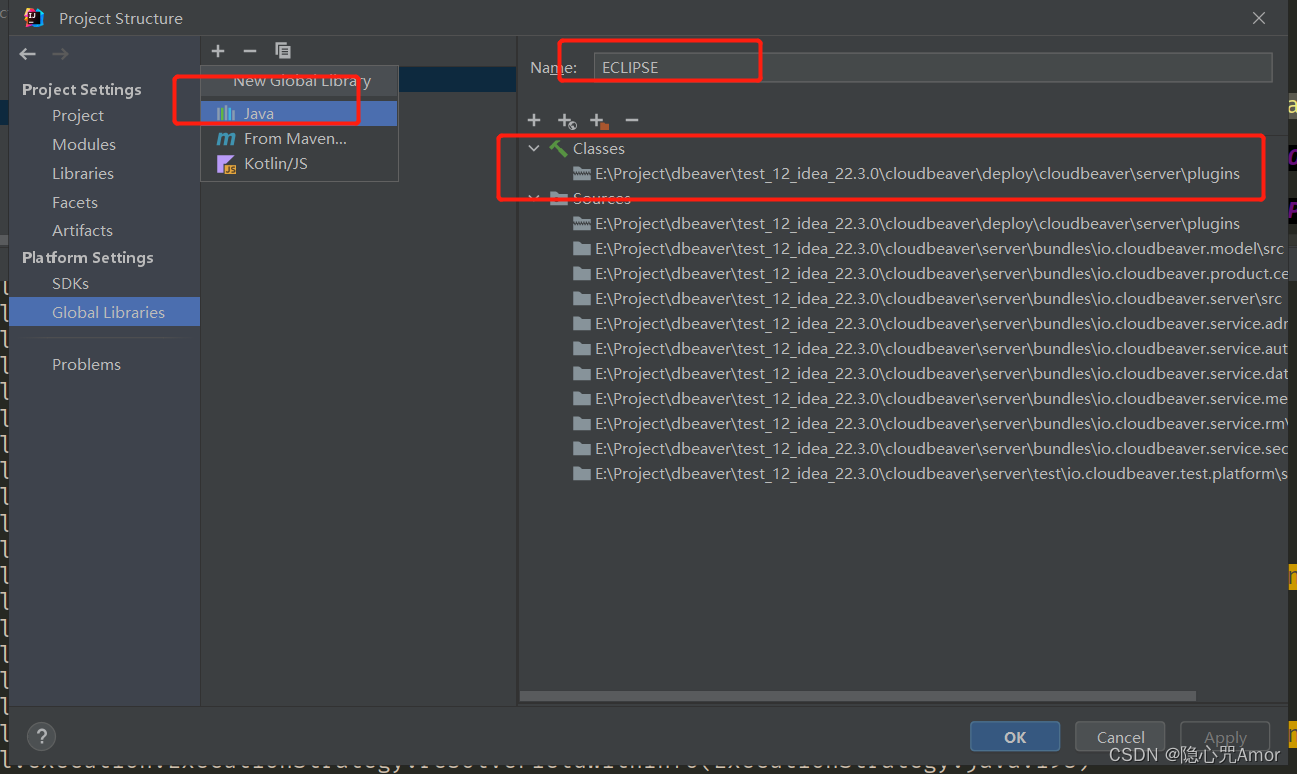The height and width of the screenshot is (774, 1297).
Task: Choose Kotlin/JS library type
Action: (299, 164)
